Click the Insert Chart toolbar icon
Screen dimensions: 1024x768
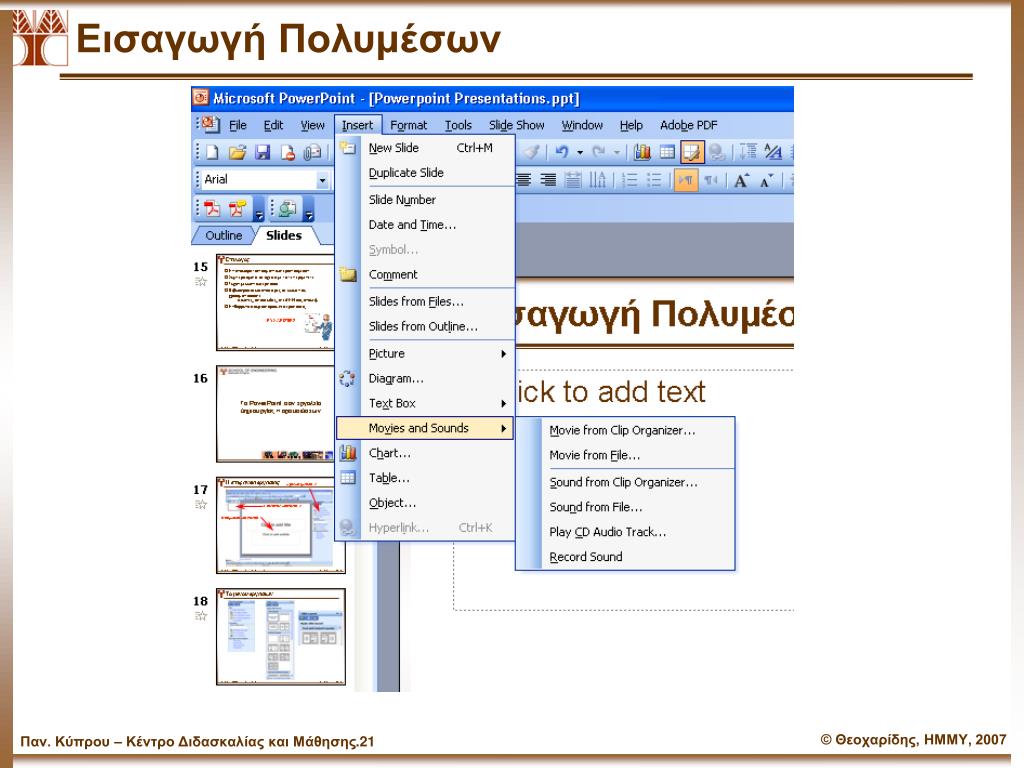[643, 152]
